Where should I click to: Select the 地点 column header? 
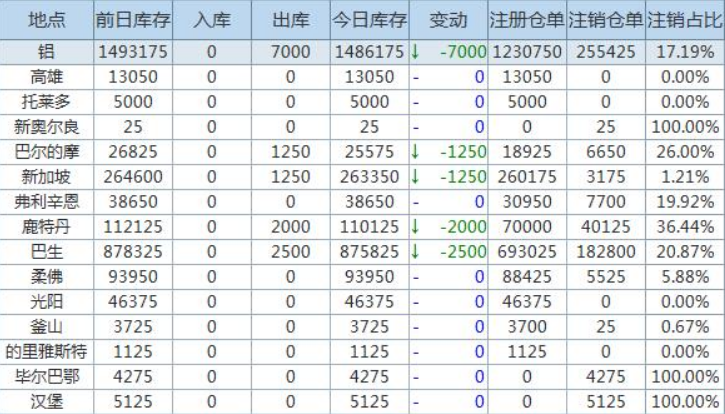tap(46, 20)
